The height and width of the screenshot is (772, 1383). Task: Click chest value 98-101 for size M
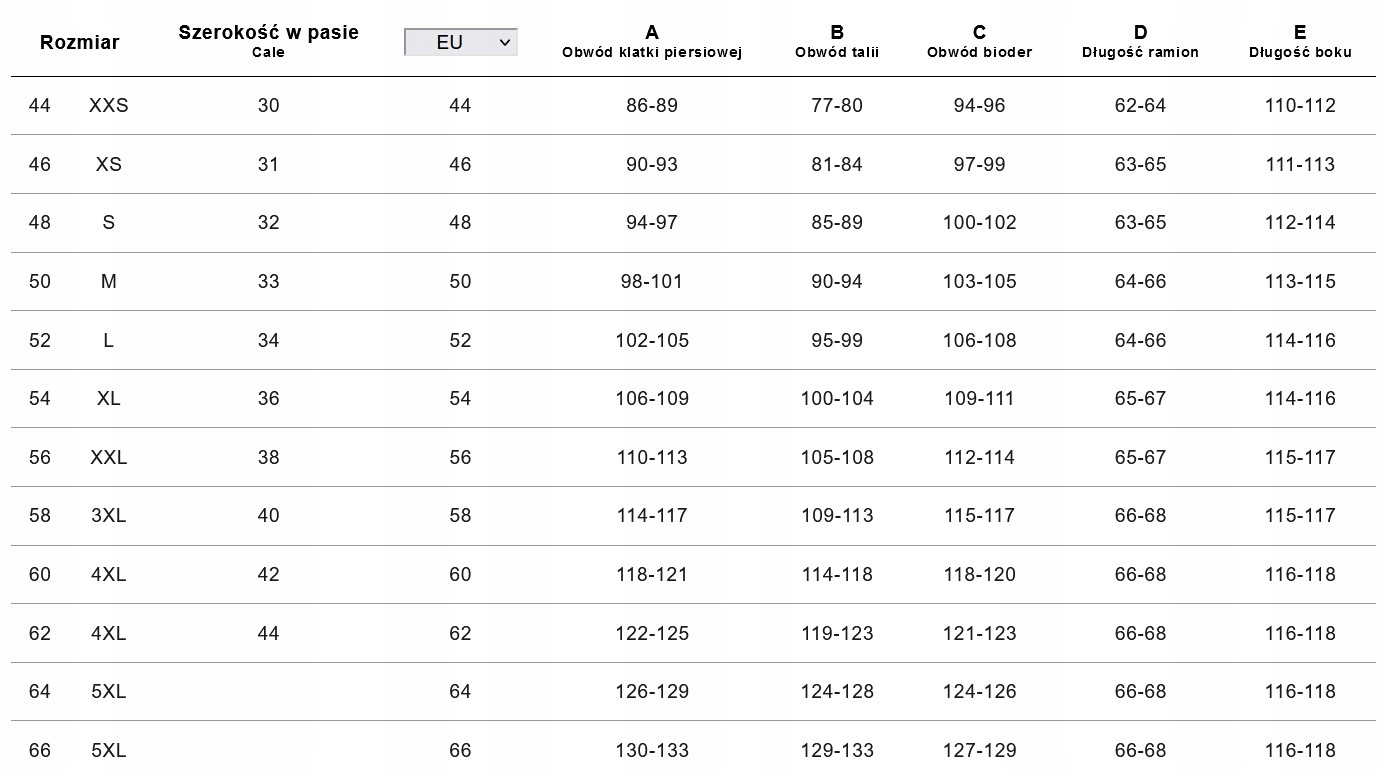point(652,281)
